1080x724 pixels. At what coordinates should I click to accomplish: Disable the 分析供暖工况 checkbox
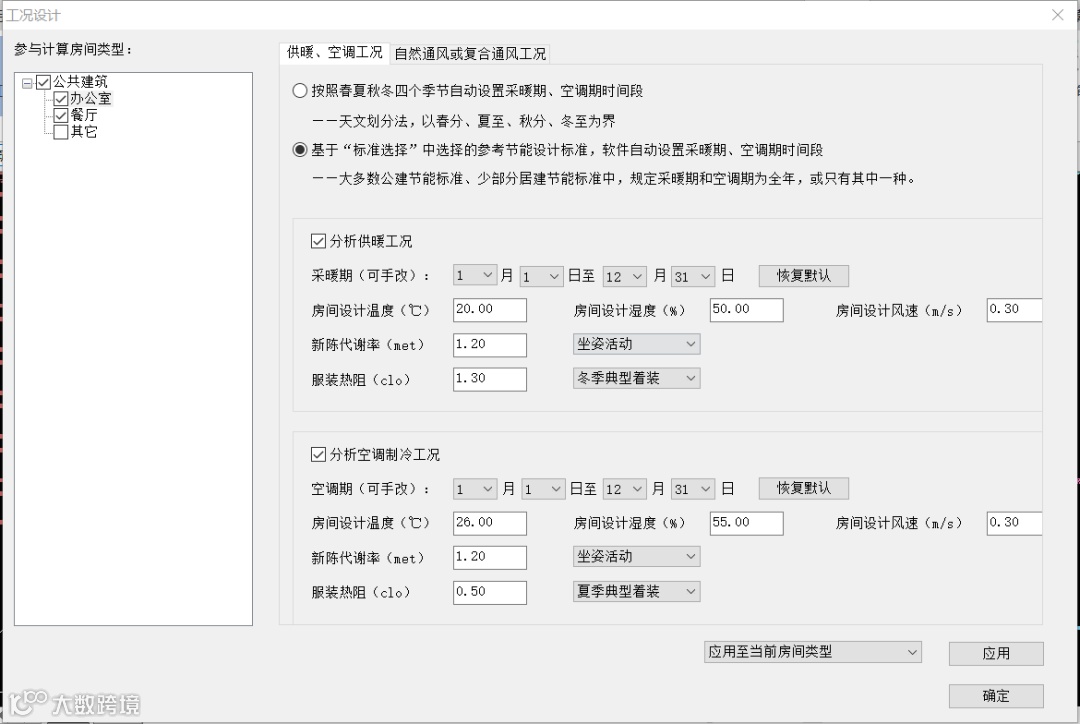pos(319,240)
